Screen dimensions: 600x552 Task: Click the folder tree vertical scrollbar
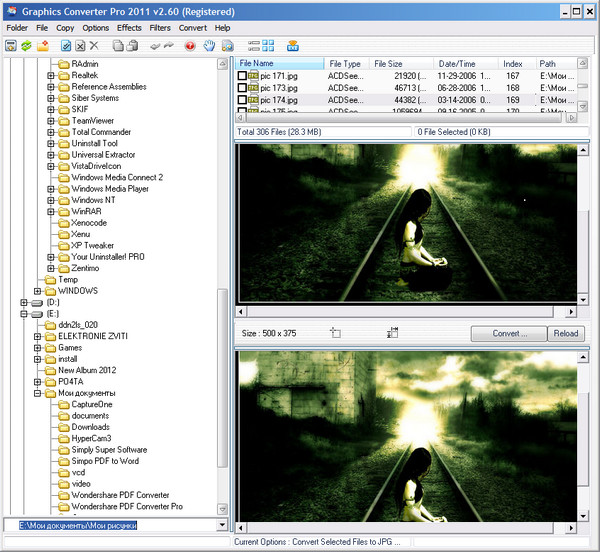tap(223, 400)
